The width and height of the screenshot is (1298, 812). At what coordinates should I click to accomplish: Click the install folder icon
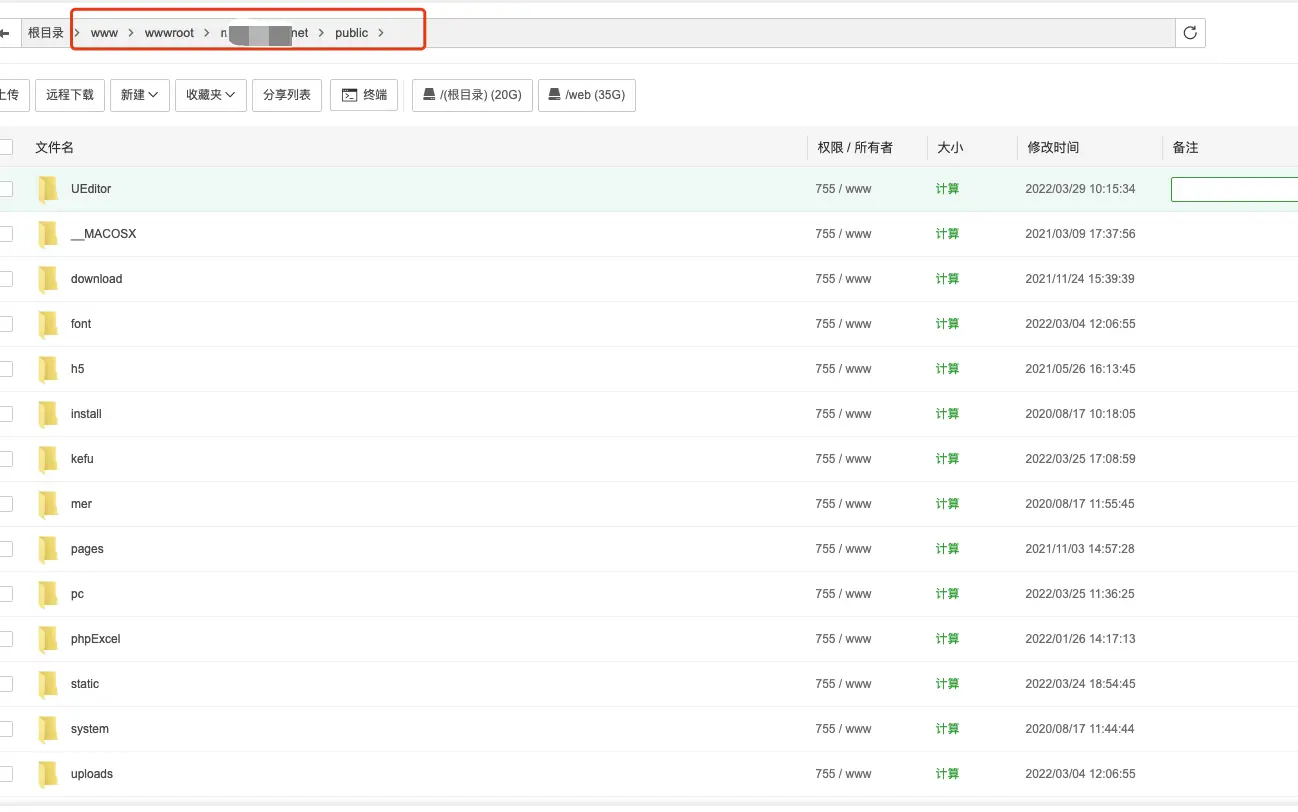click(48, 414)
